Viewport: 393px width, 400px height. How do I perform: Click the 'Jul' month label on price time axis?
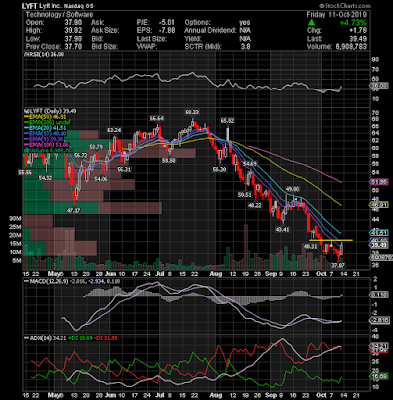click(160, 274)
